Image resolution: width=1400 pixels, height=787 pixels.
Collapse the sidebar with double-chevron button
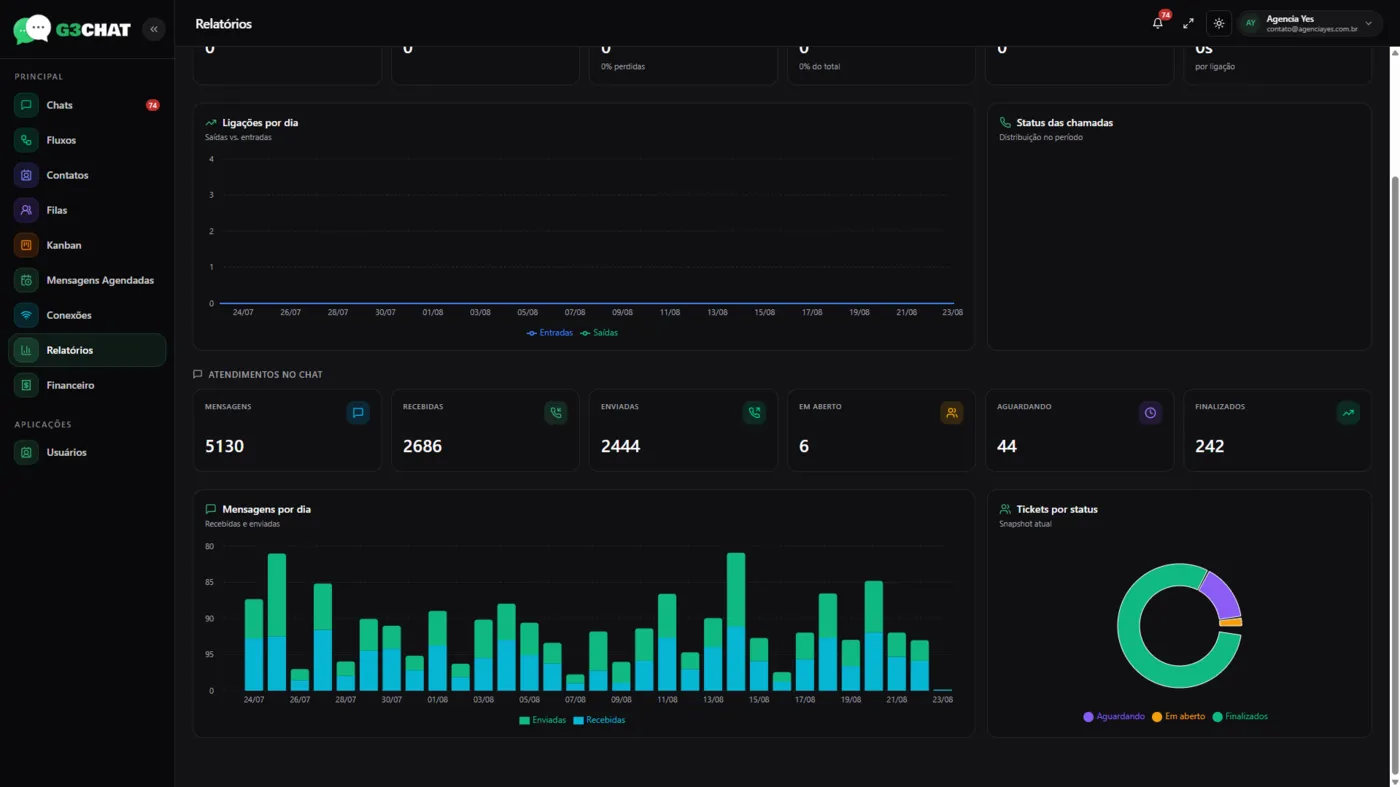point(154,29)
